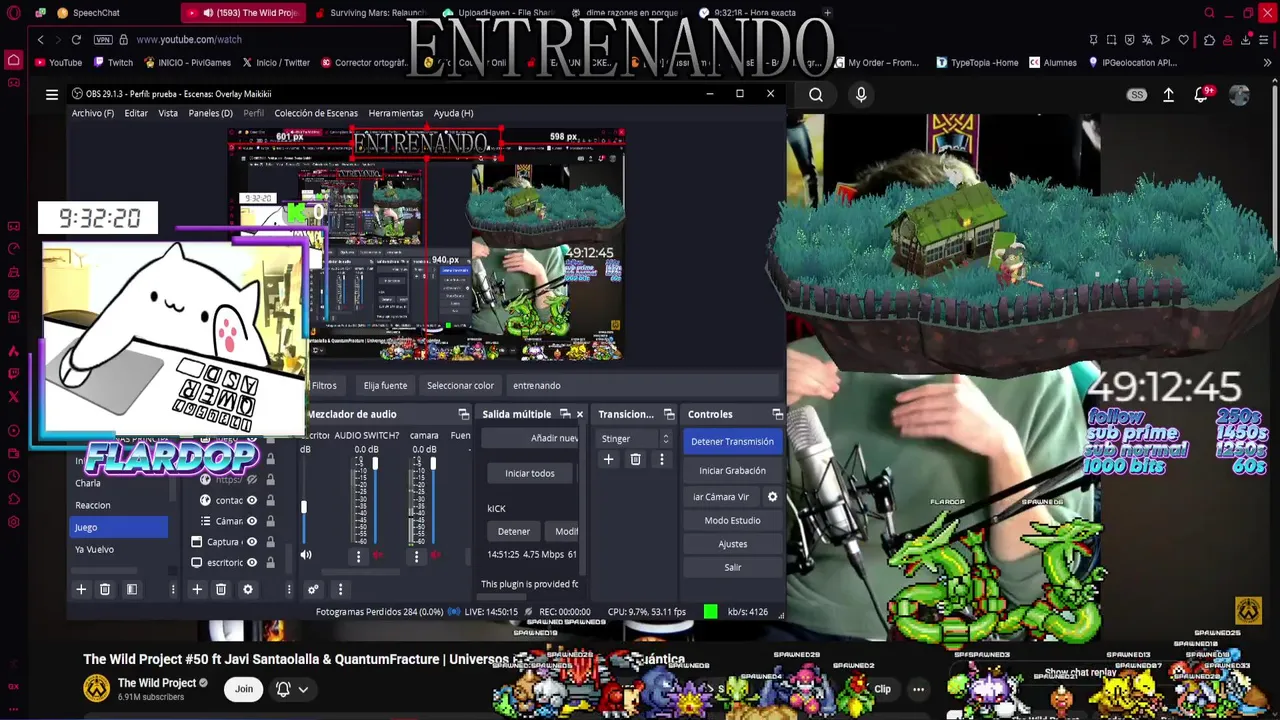
Task: Open AUDIO SWITCH? channel three-dot options
Action: pyautogui.click(x=358, y=556)
